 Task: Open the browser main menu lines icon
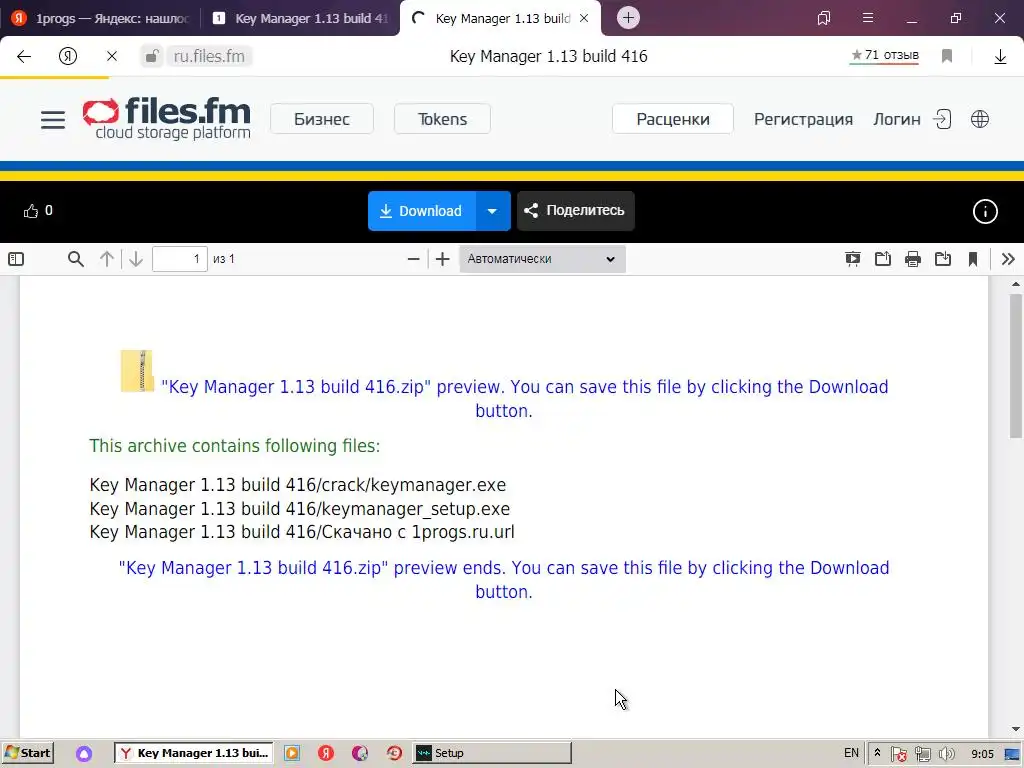click(x=868, y=18)
